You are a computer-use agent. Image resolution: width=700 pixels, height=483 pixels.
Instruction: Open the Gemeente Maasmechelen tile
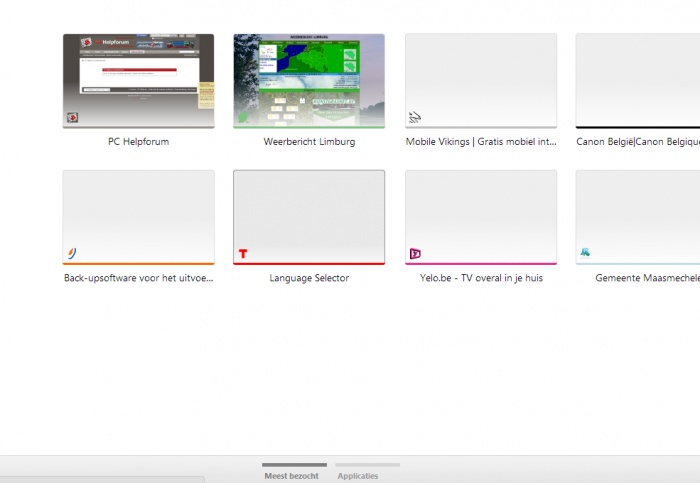click(x=638, y=217)
